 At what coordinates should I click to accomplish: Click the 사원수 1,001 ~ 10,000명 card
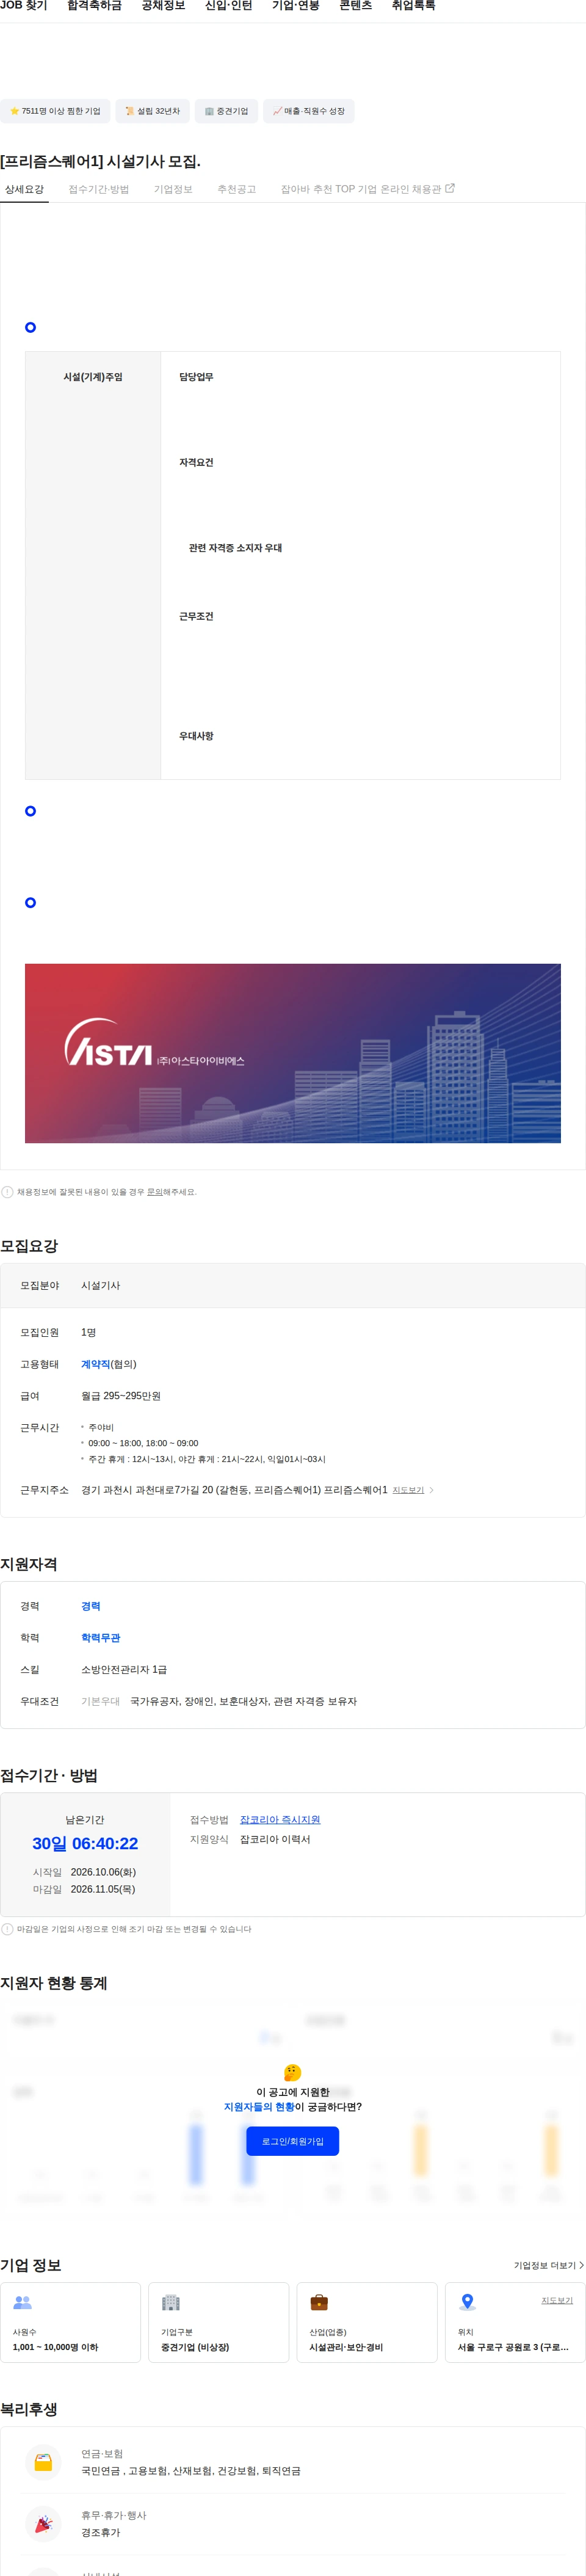(x=71, y=2322)
